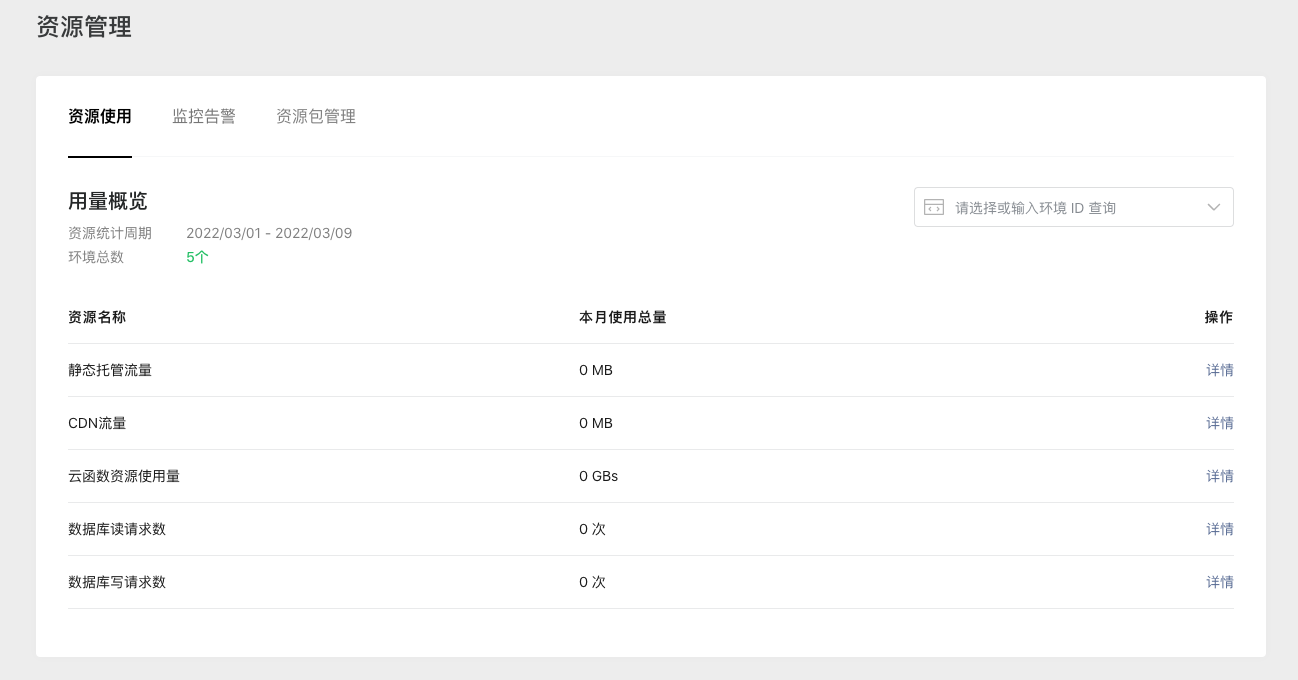Screen dimensions: 1298x680
Task: Click the environment ID code icon
Action: pos(934,207)
